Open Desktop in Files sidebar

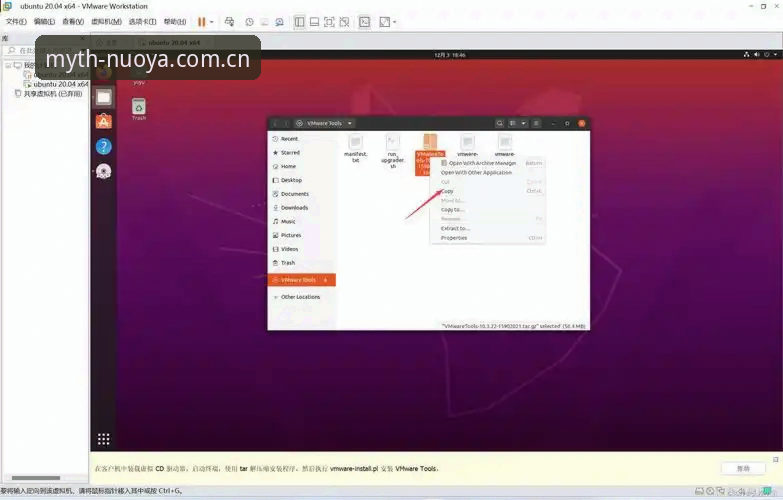[x=302, y=180]
